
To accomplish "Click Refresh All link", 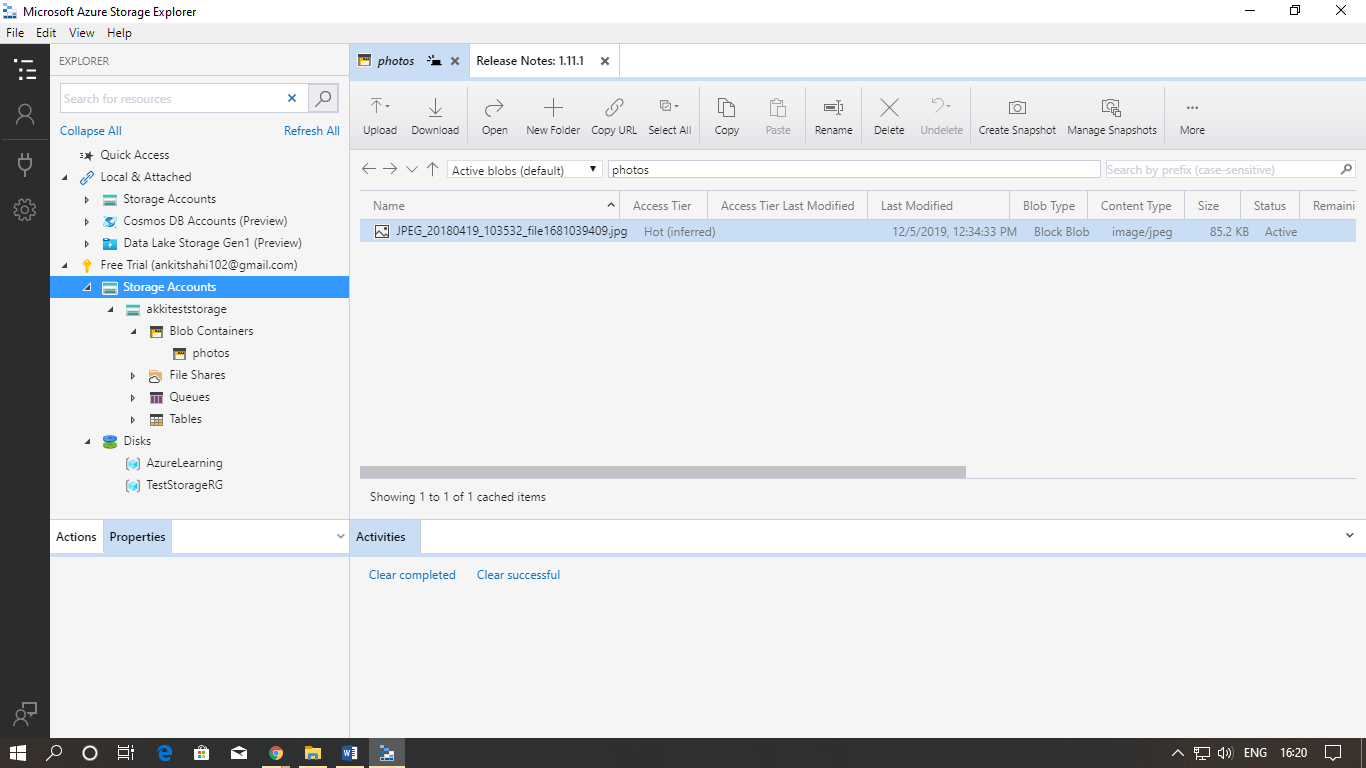I will (312, 131).
